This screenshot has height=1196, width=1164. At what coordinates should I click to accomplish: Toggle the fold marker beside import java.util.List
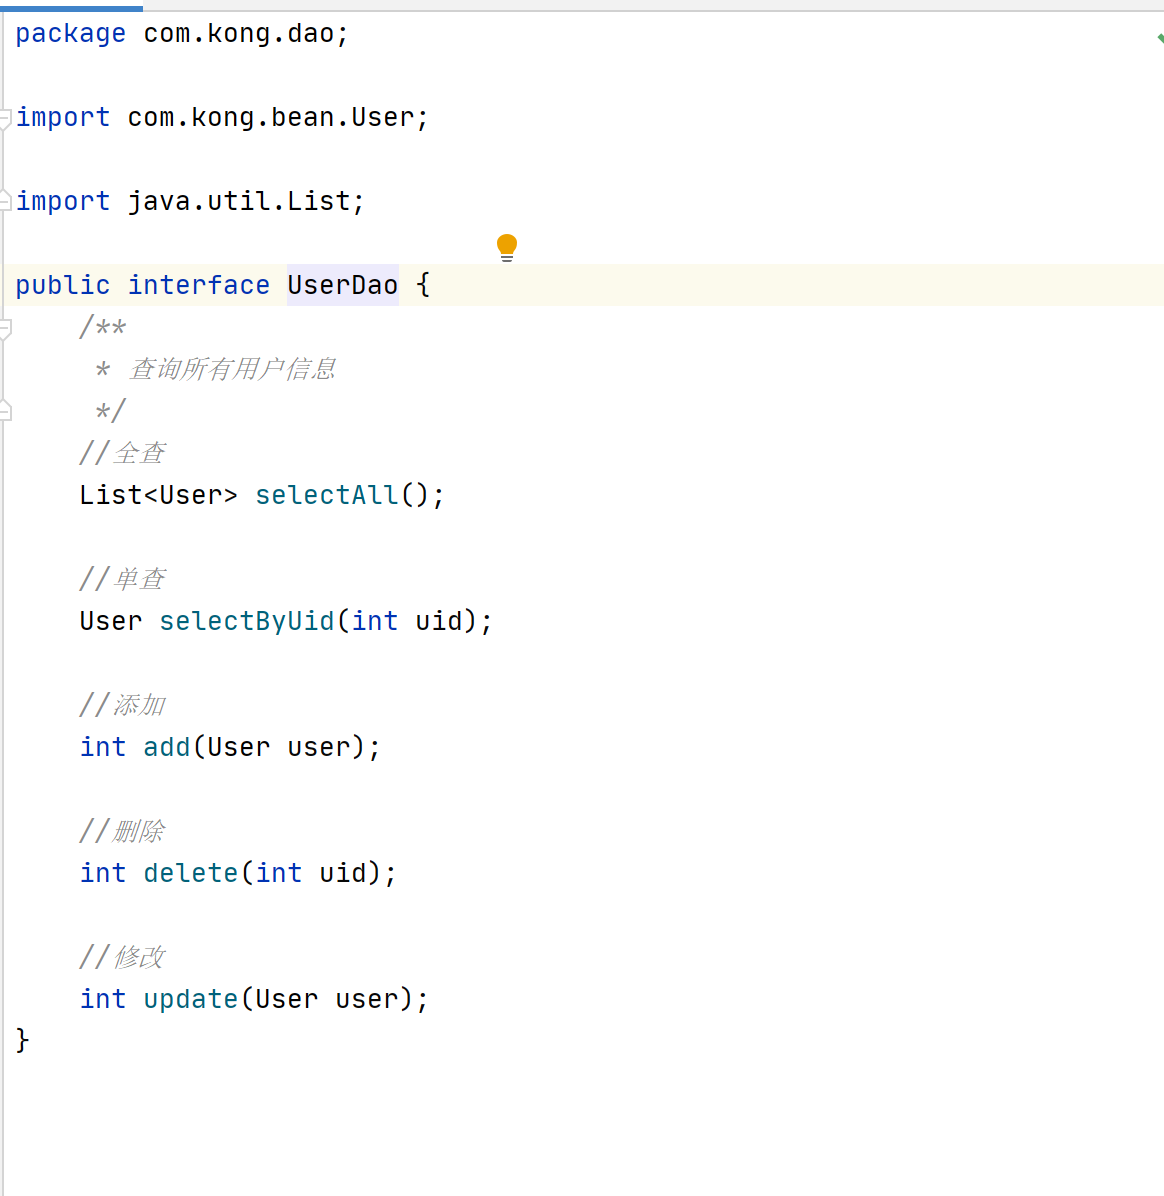click(5, 201)
